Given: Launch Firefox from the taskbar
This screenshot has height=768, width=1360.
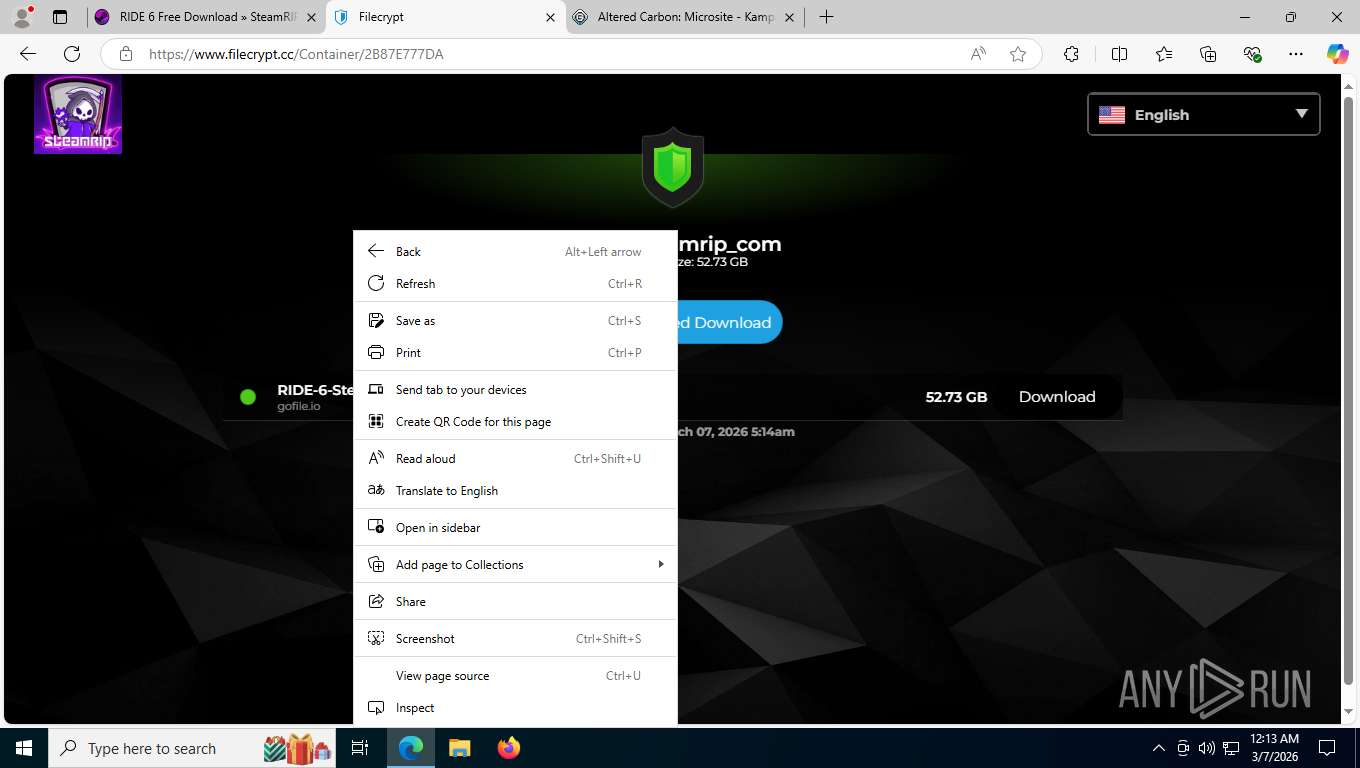Looking at the screenshot, I should pos(508,748).
